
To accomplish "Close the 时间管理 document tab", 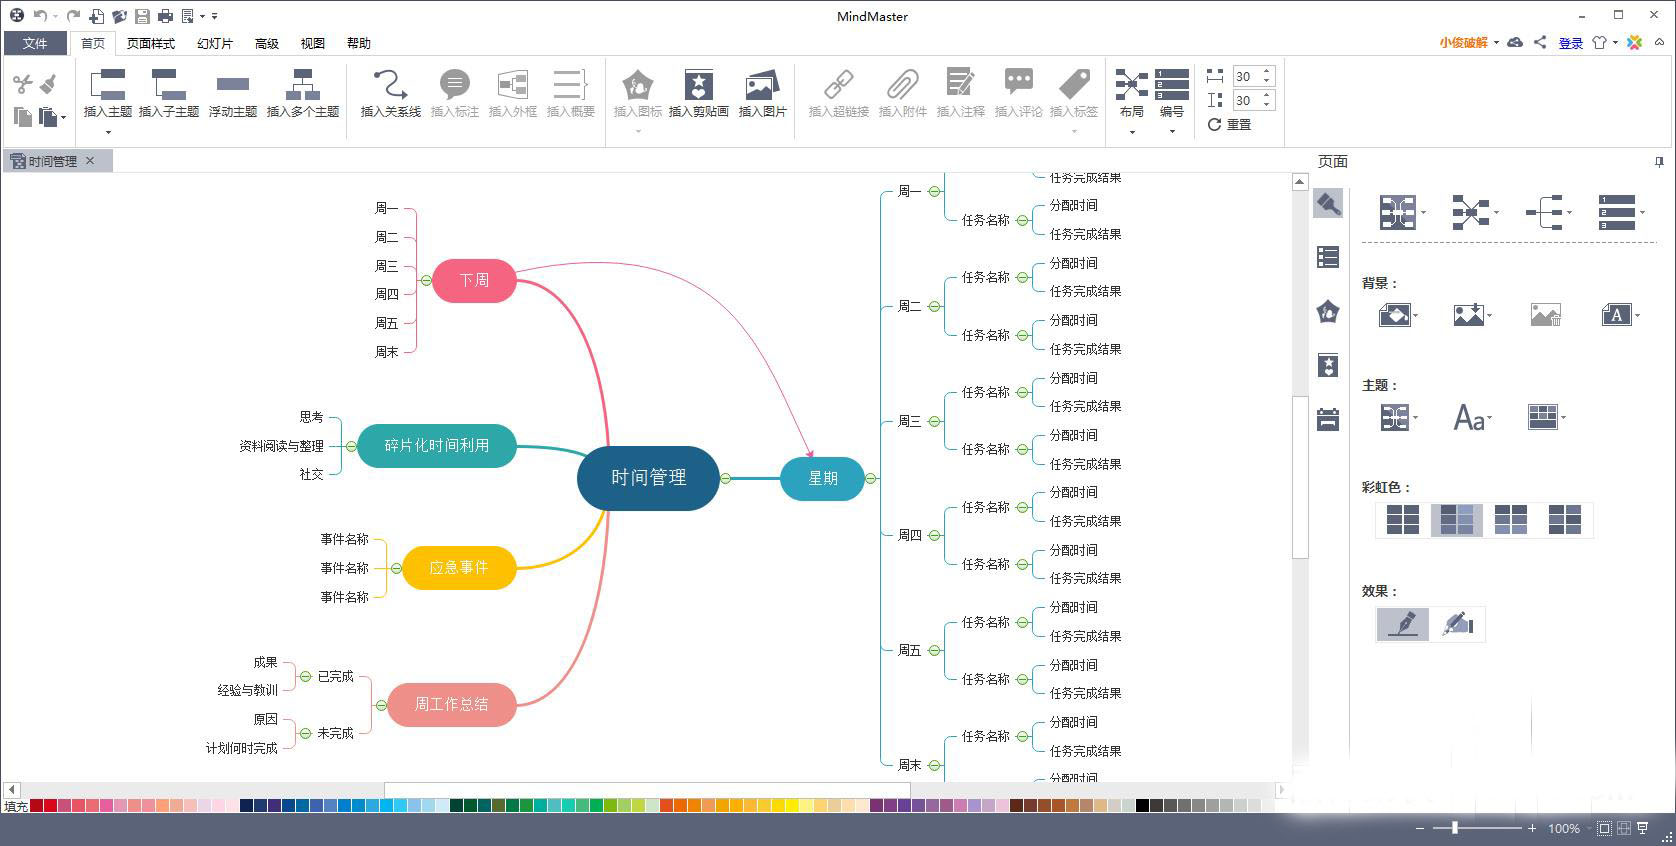I will coord(90,160).
